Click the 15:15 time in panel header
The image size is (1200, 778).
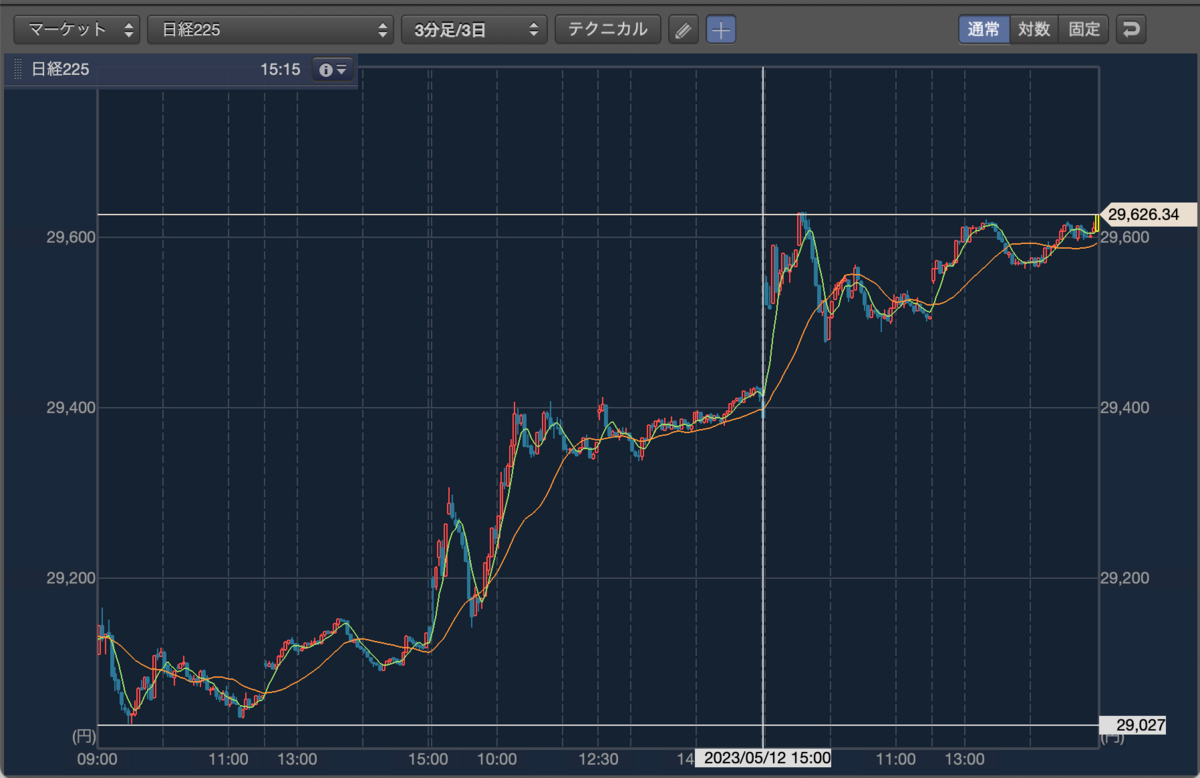(x=280, y=70)
